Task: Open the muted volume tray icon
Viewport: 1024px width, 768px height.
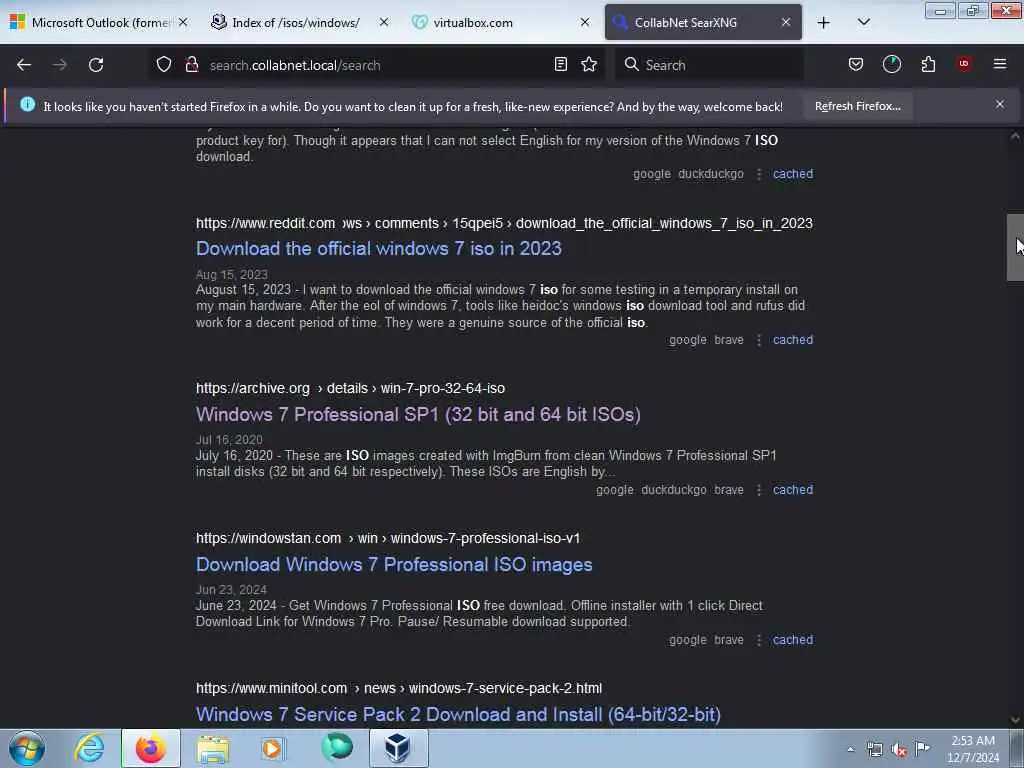Action: (x=899, y=750)
